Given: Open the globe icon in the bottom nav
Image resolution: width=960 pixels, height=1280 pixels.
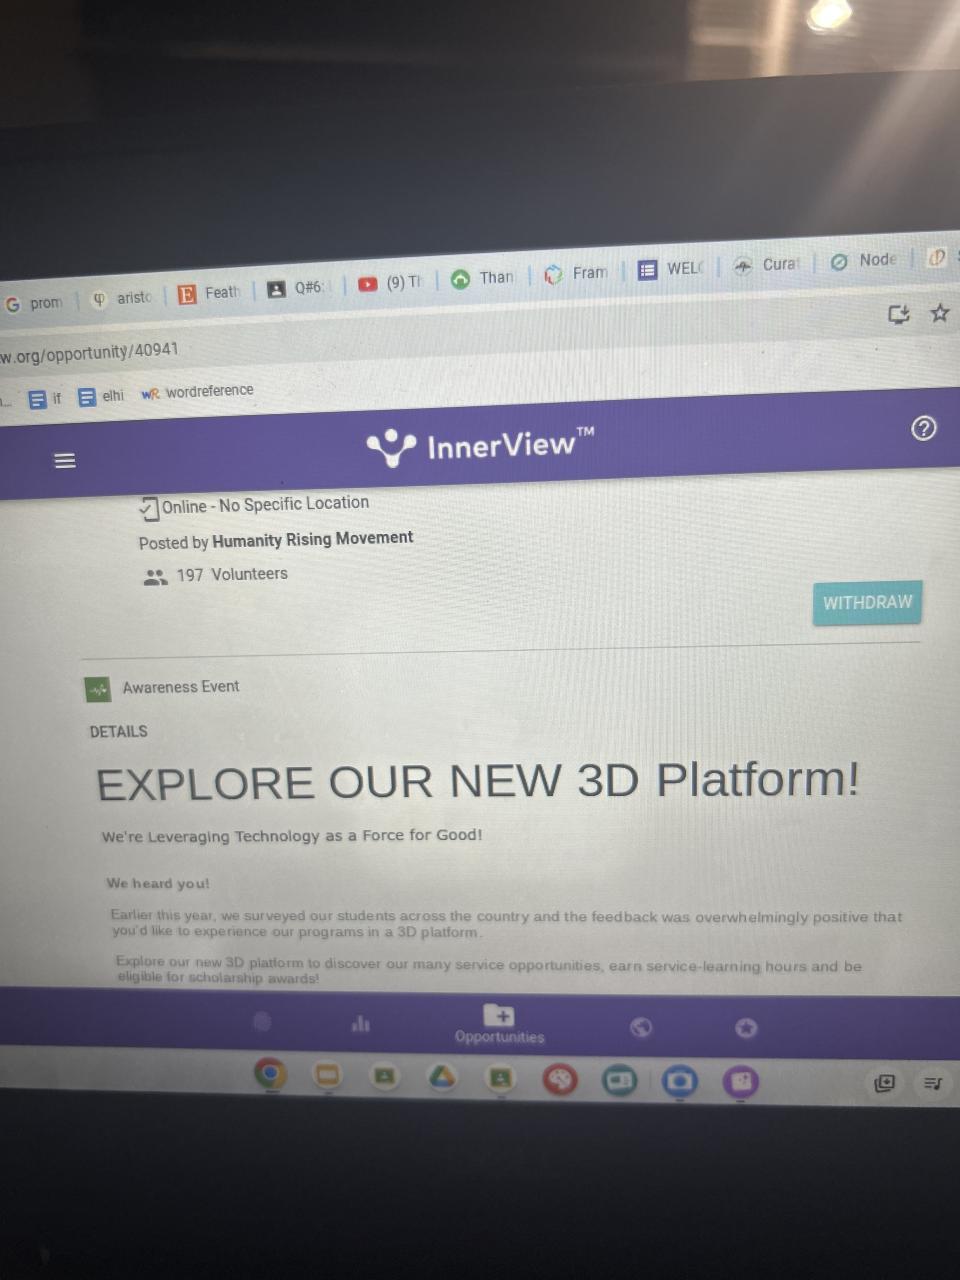Looking at the screenshot, I should click(642, 1027).
